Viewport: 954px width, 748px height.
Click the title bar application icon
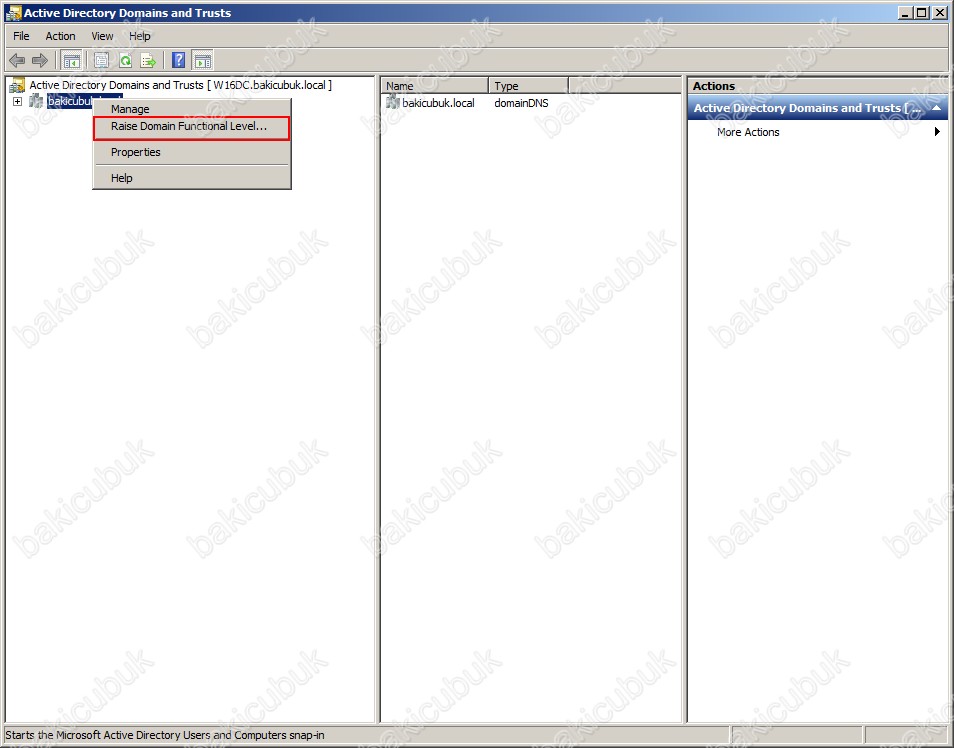click(13, 13)
